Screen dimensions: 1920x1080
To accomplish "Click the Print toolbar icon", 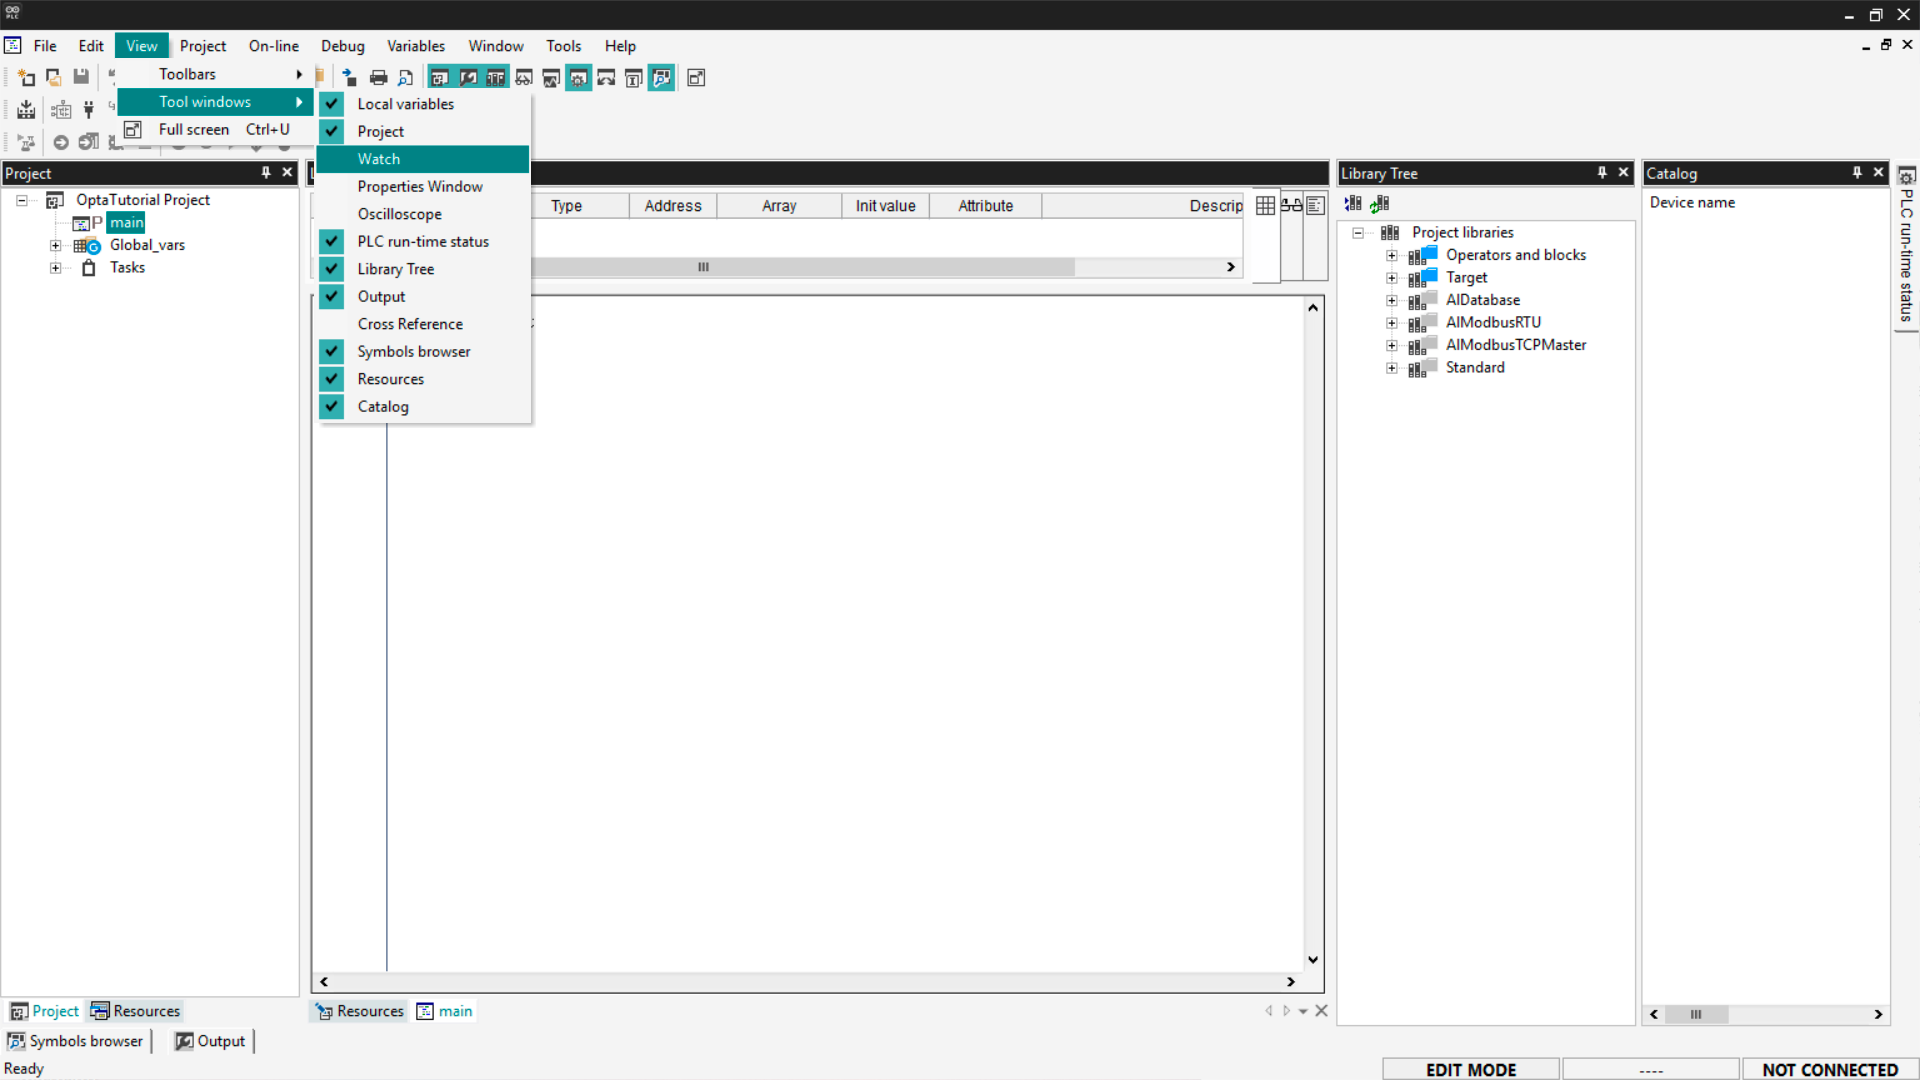I will pos(378,78).
